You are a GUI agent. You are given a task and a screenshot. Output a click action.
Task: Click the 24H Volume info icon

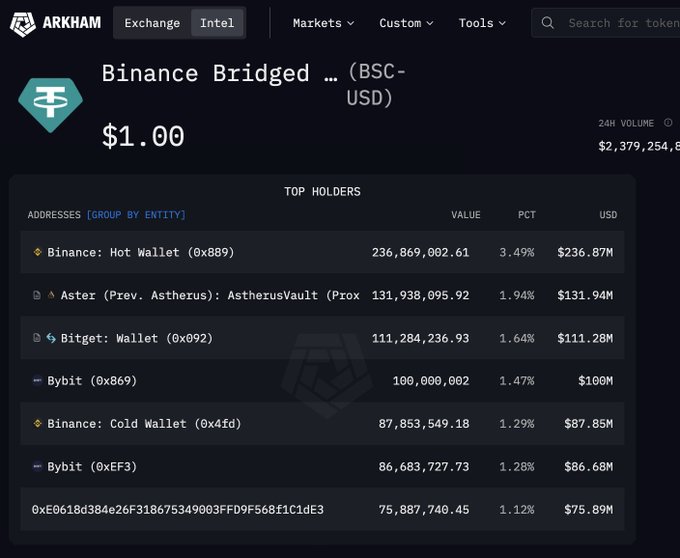tap(668, 123)
